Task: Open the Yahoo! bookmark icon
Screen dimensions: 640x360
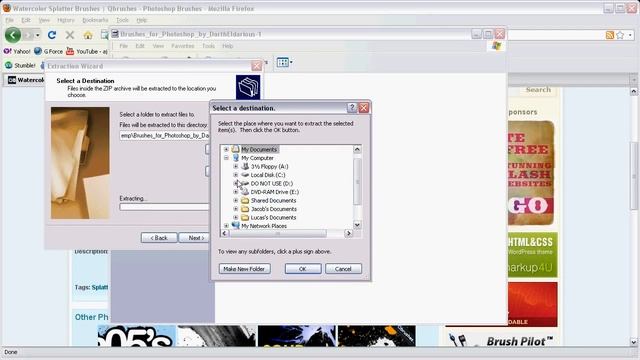Action: tap(7, 51)
